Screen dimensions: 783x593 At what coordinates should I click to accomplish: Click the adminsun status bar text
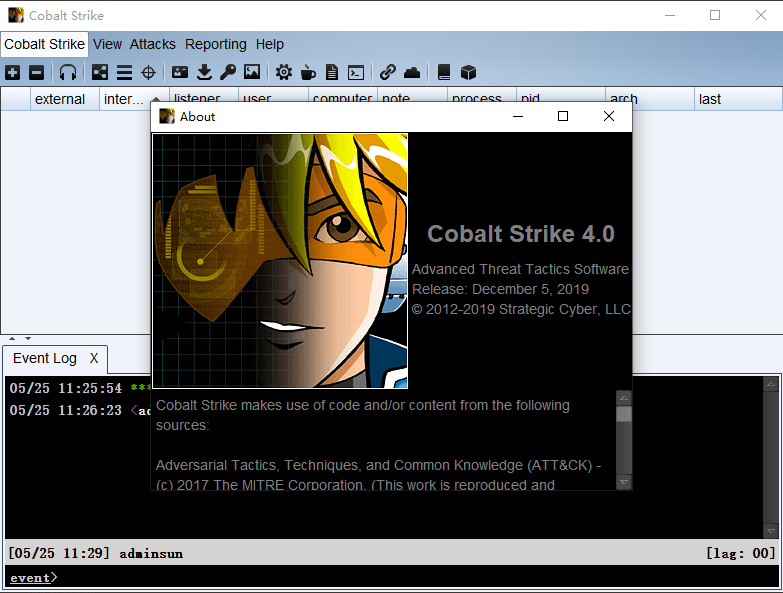(151, 554)
